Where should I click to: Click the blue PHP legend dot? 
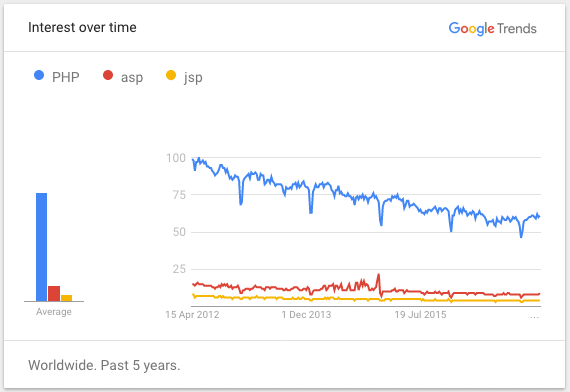39,75
